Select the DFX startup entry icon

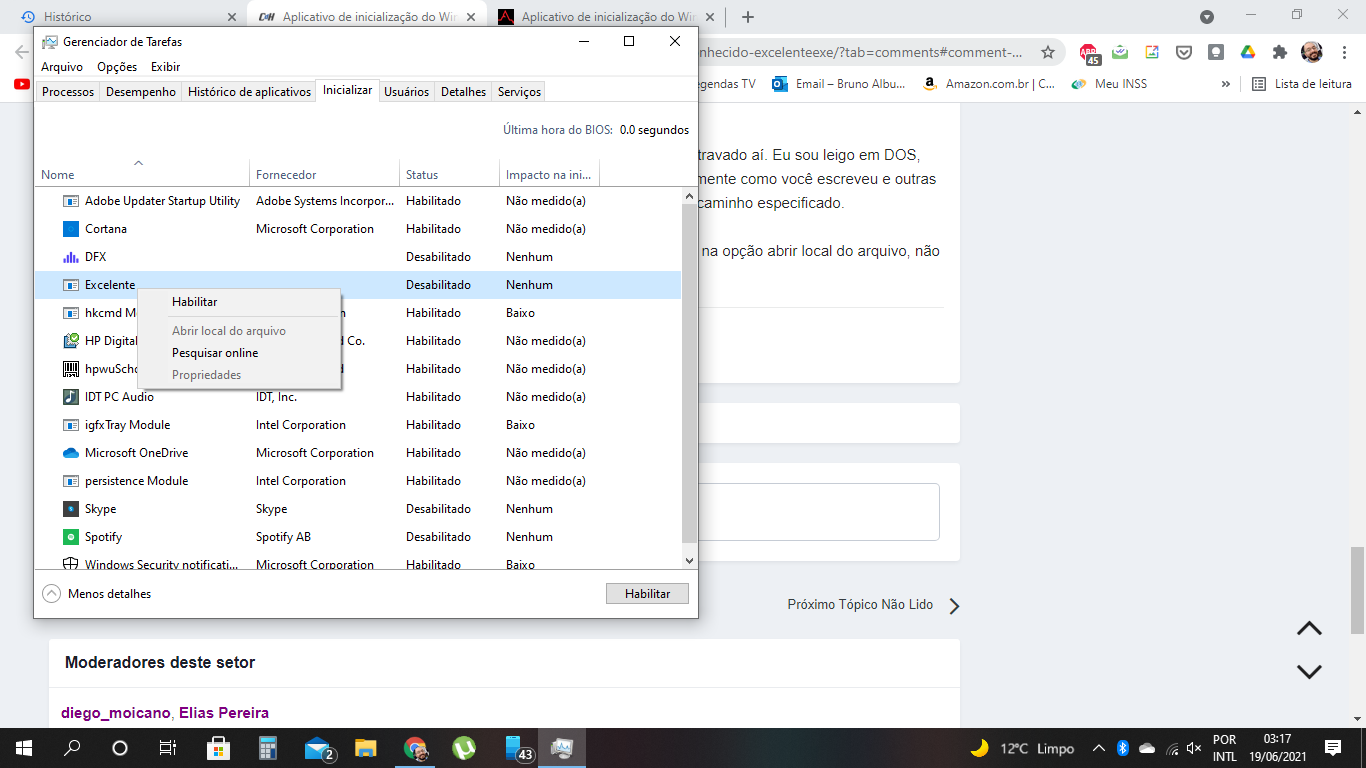(71, 257)
